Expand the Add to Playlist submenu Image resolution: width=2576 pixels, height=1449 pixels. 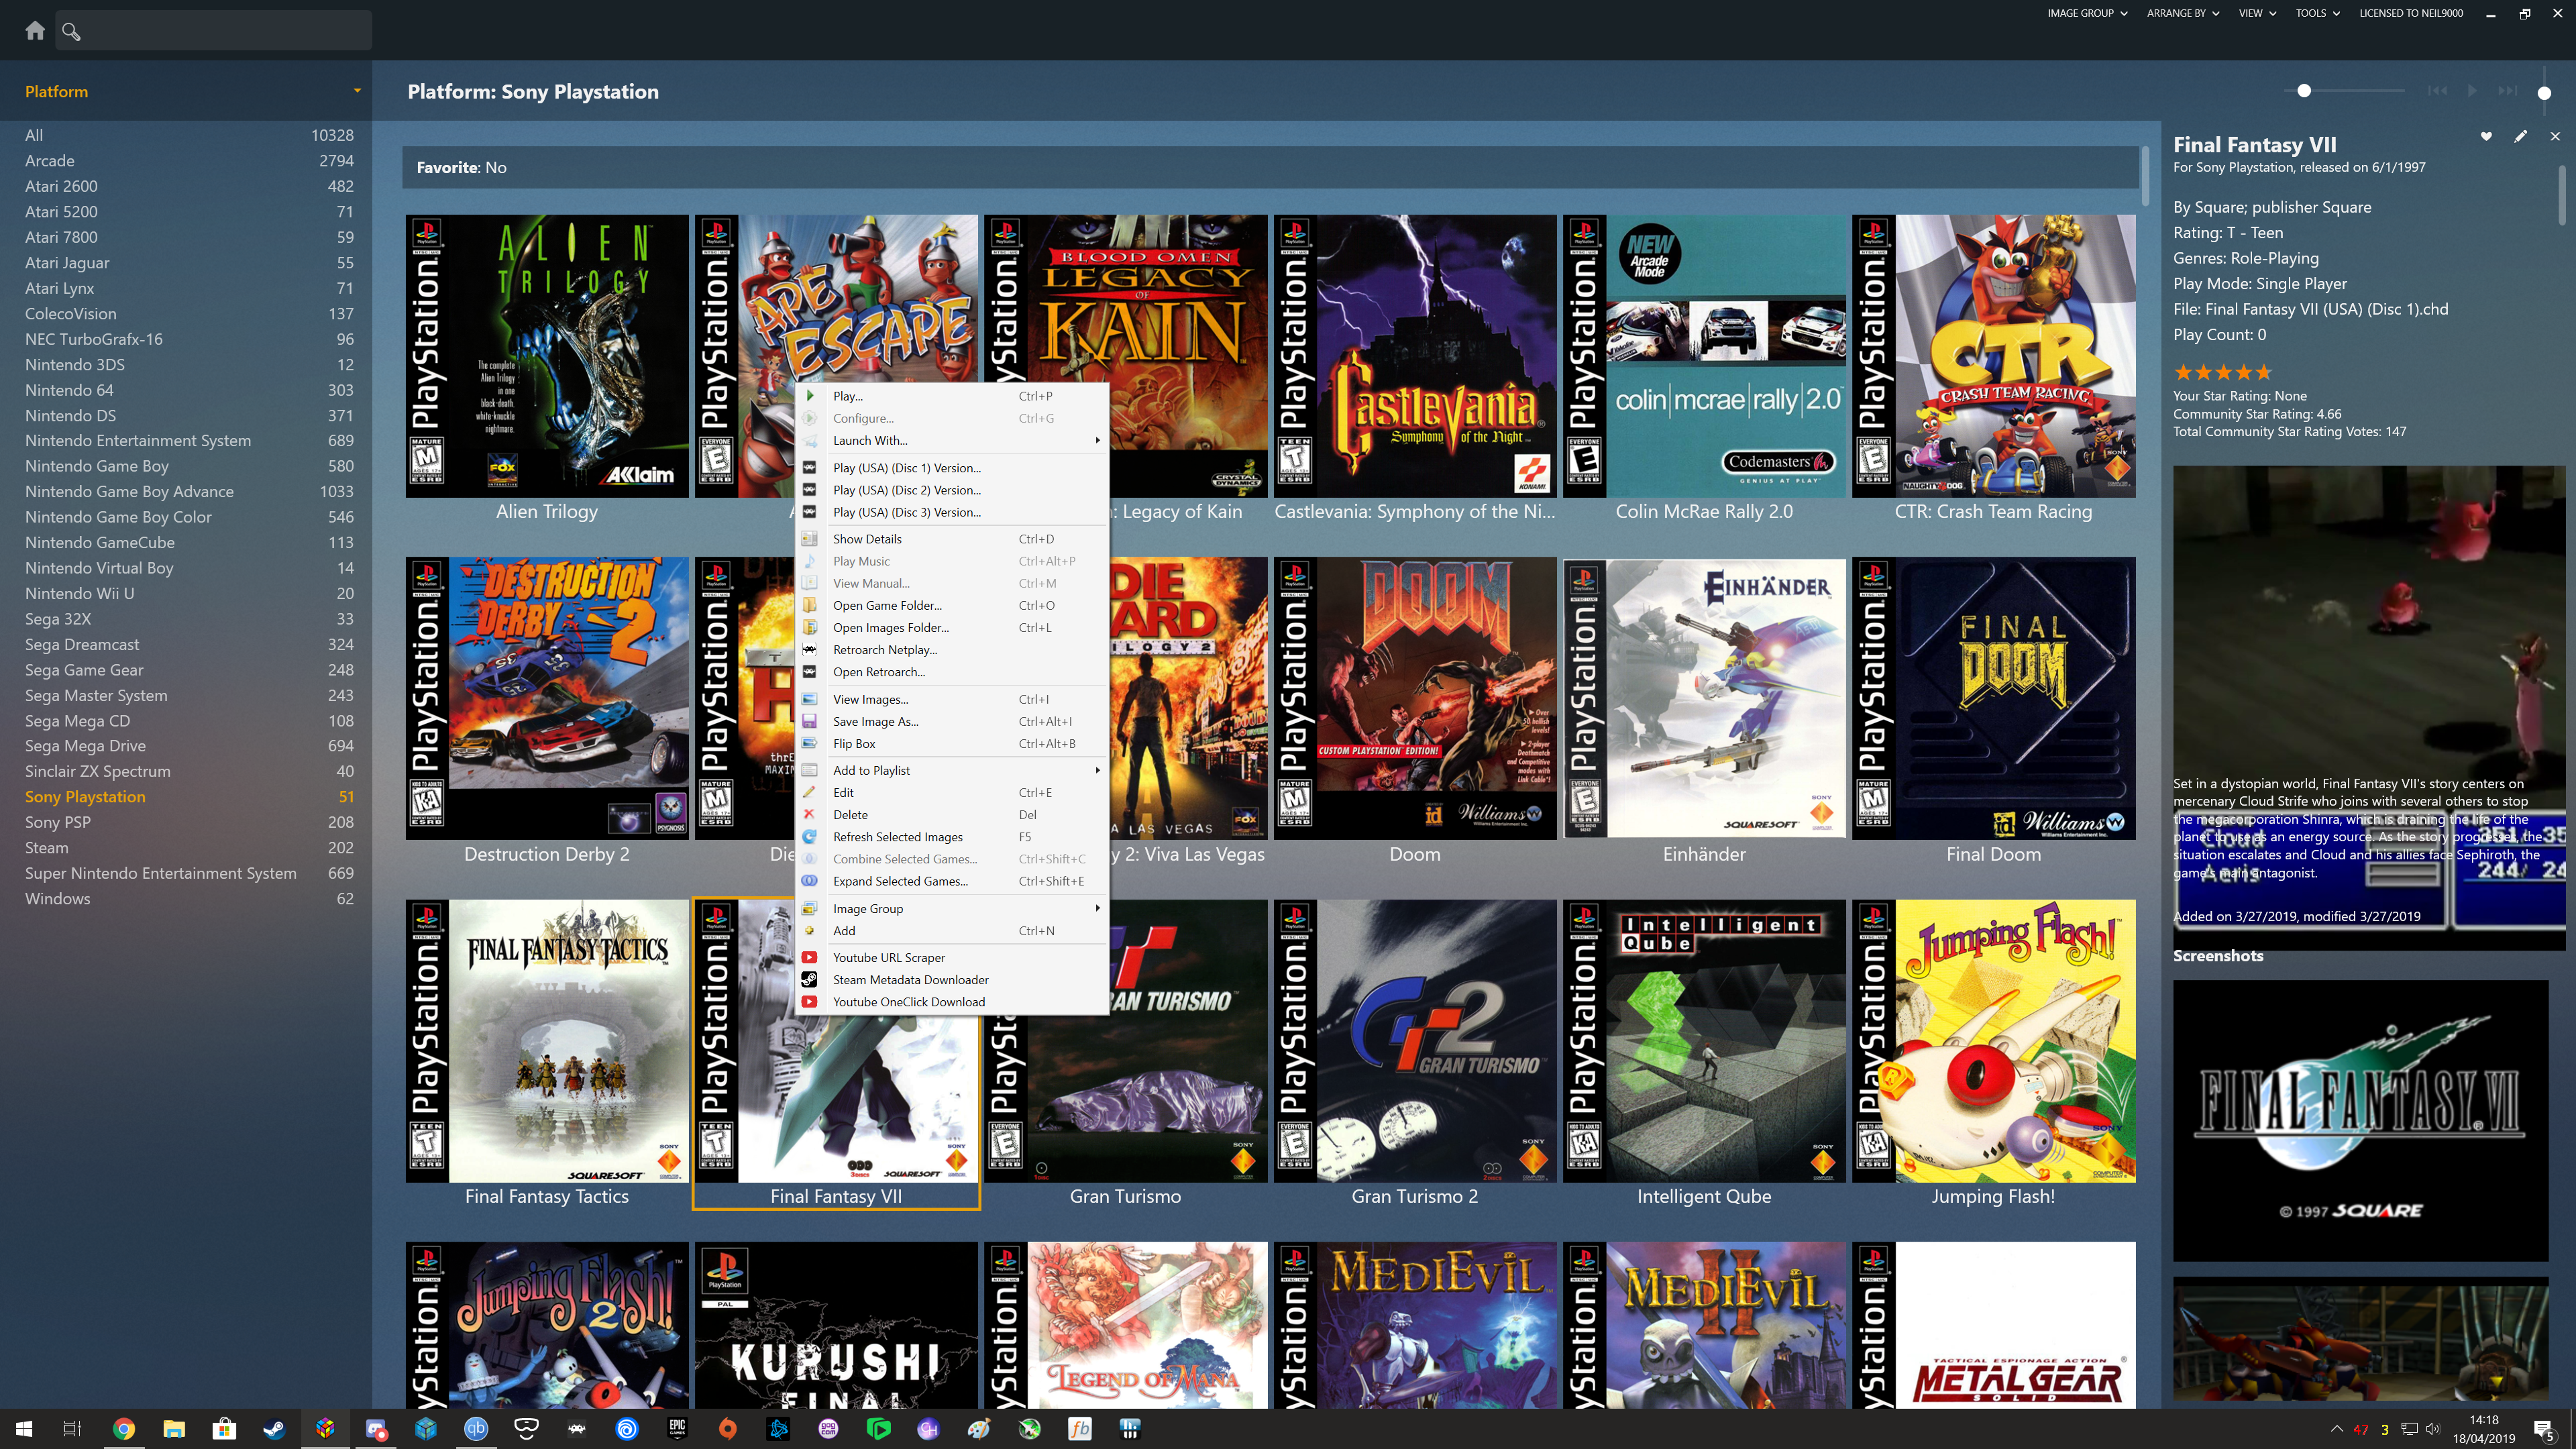coord(952,771)
